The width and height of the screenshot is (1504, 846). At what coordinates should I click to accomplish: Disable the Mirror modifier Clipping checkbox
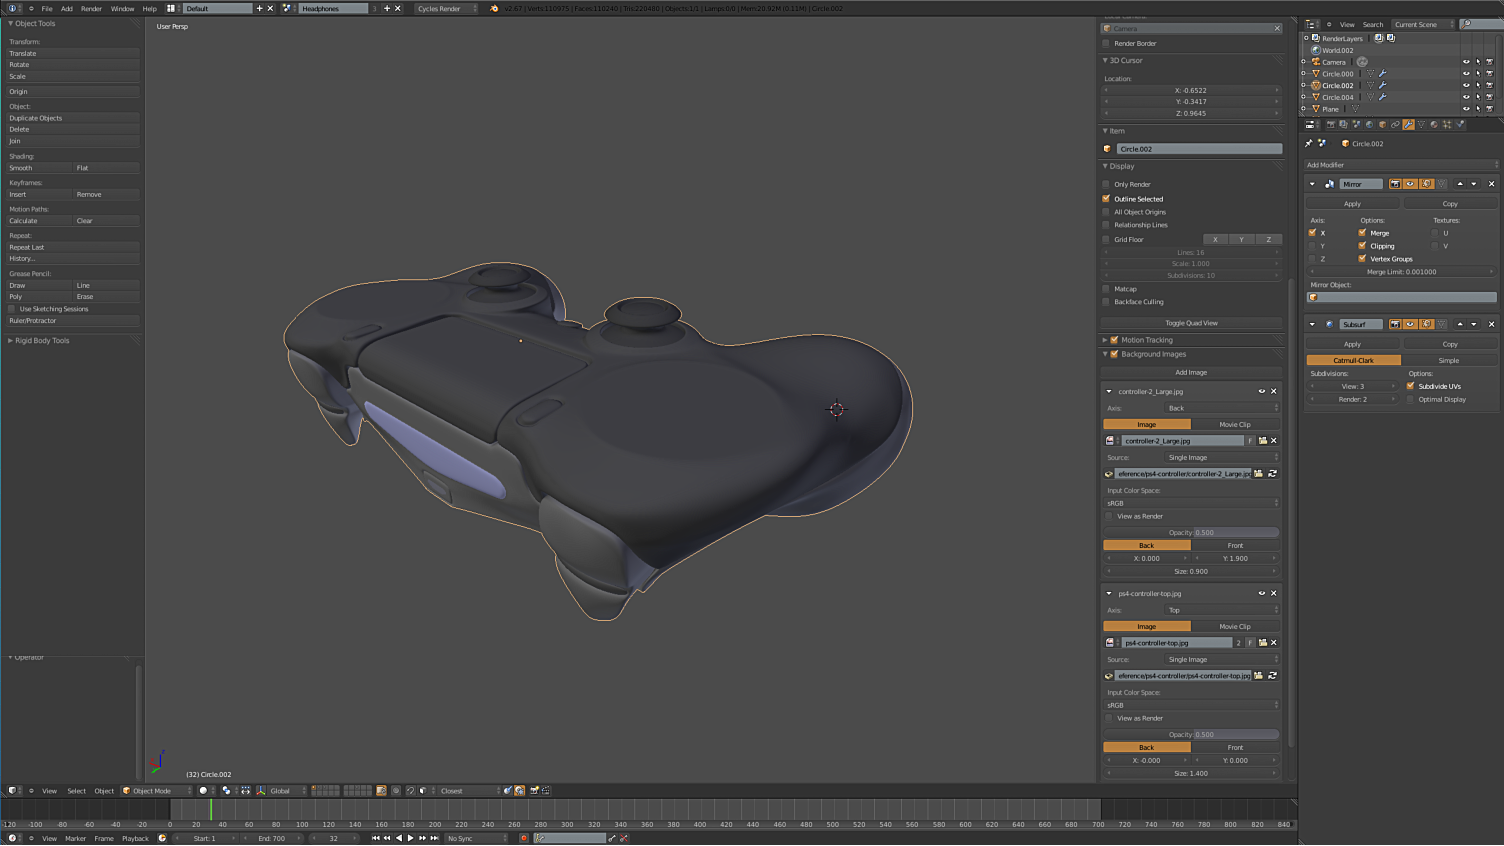(x=1362, y=246)
